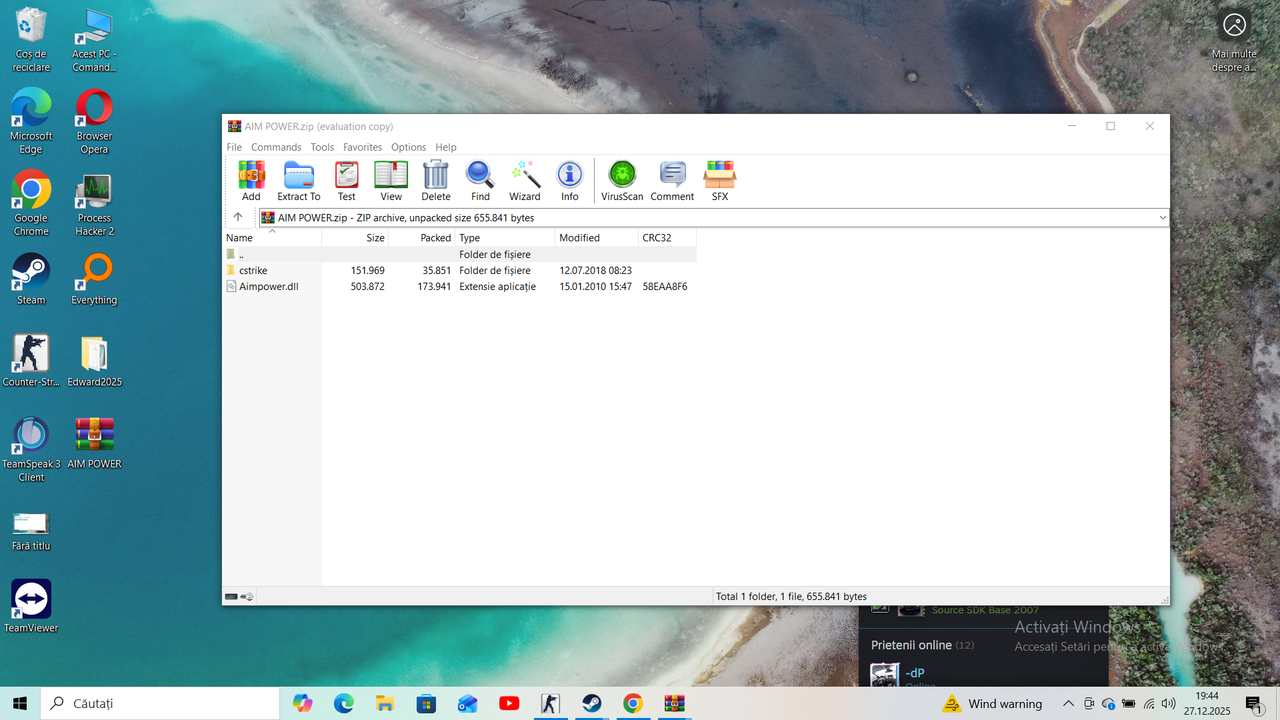Open Process Hacker 2 desktop icon

(x=94, y=204)
